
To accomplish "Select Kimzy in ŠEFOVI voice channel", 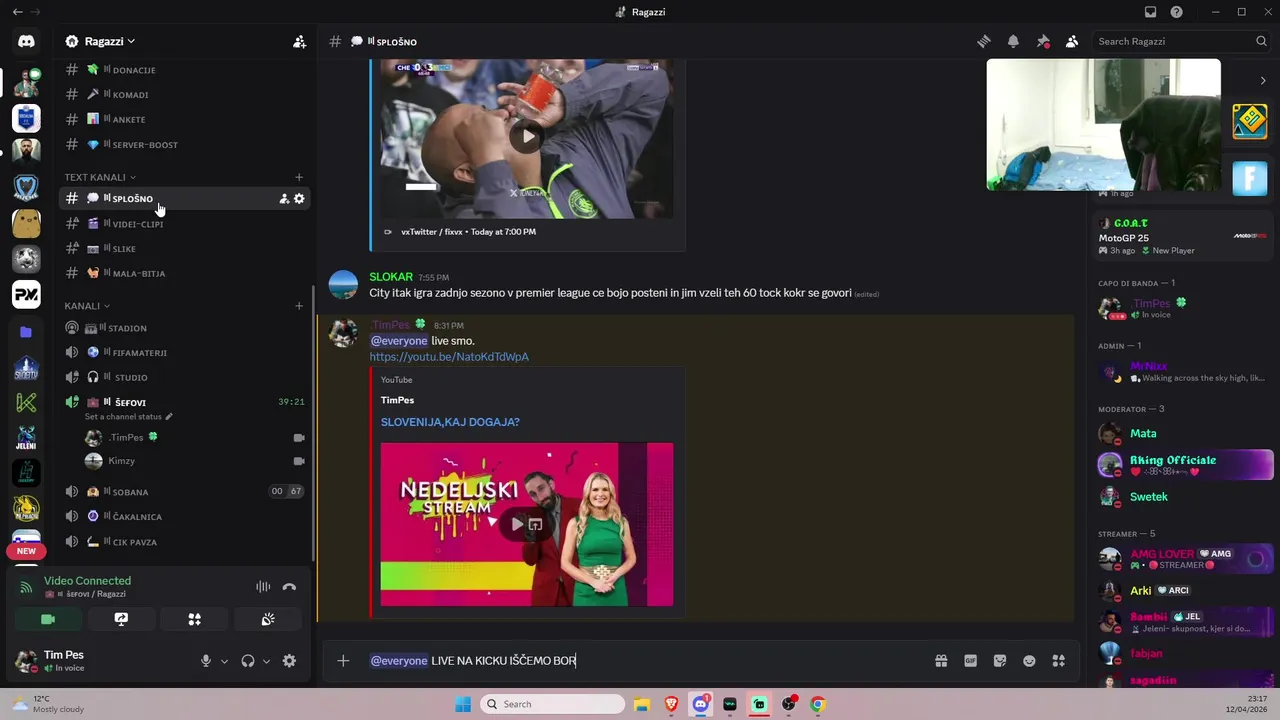I will [x=193, y=461].
